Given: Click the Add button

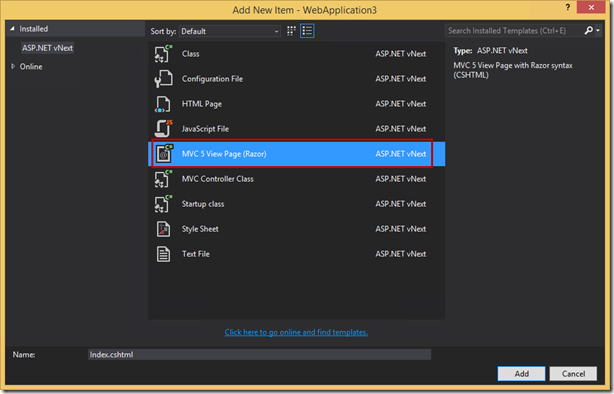Looking at the screenshot, I should [x=521, y=374].
